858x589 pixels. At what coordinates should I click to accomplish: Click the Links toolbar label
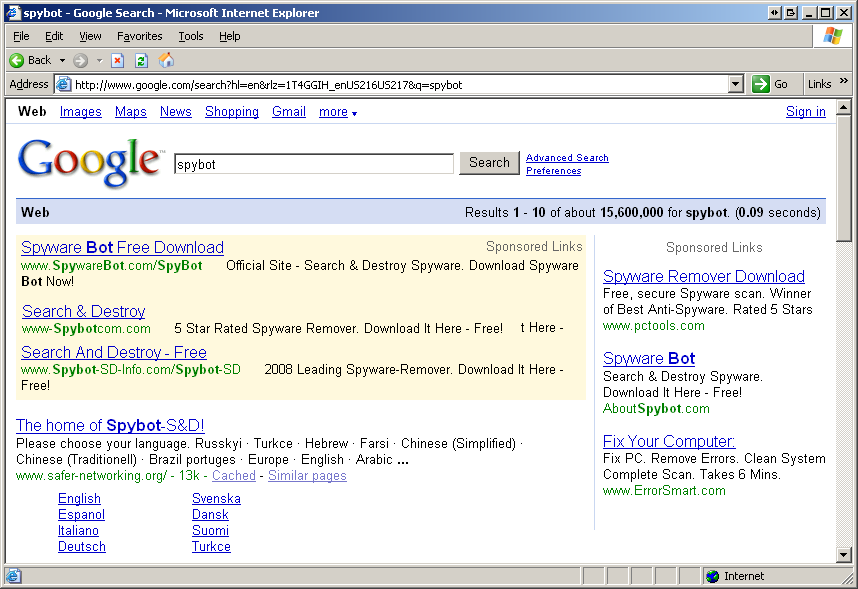click(819, 84)
